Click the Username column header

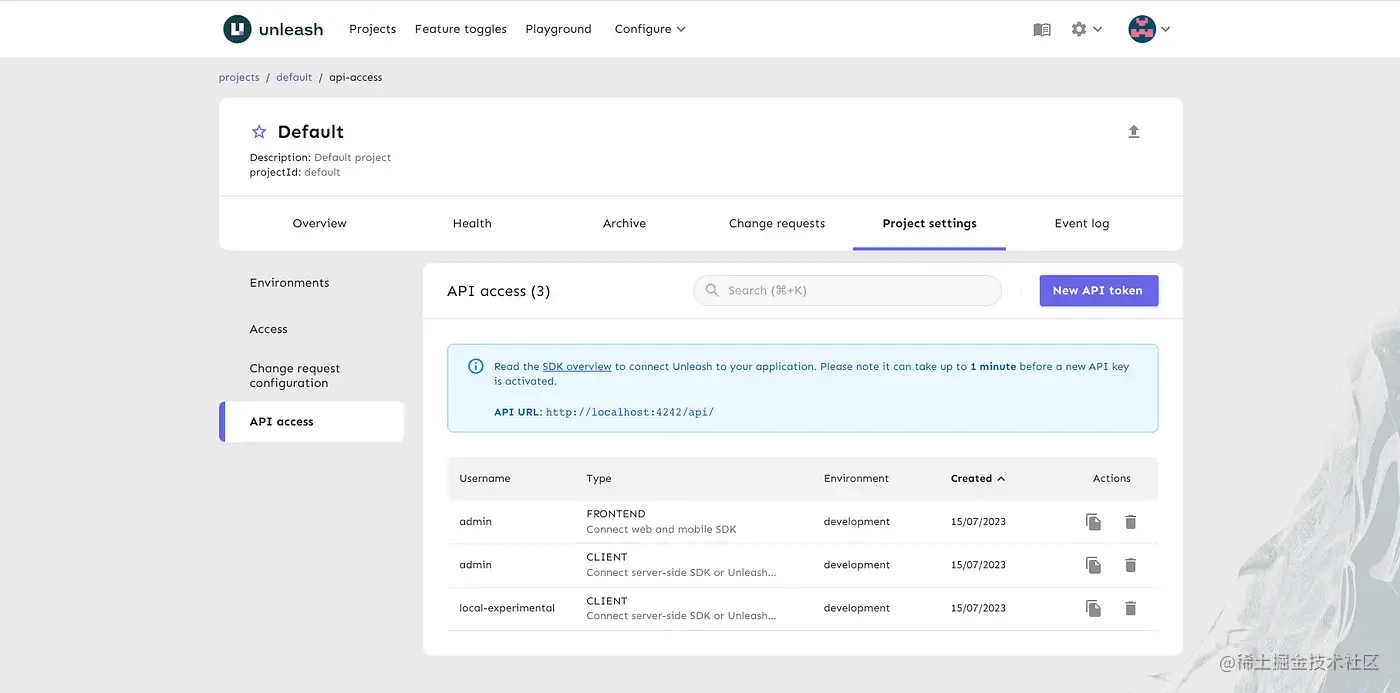click(x=485, y=479)
